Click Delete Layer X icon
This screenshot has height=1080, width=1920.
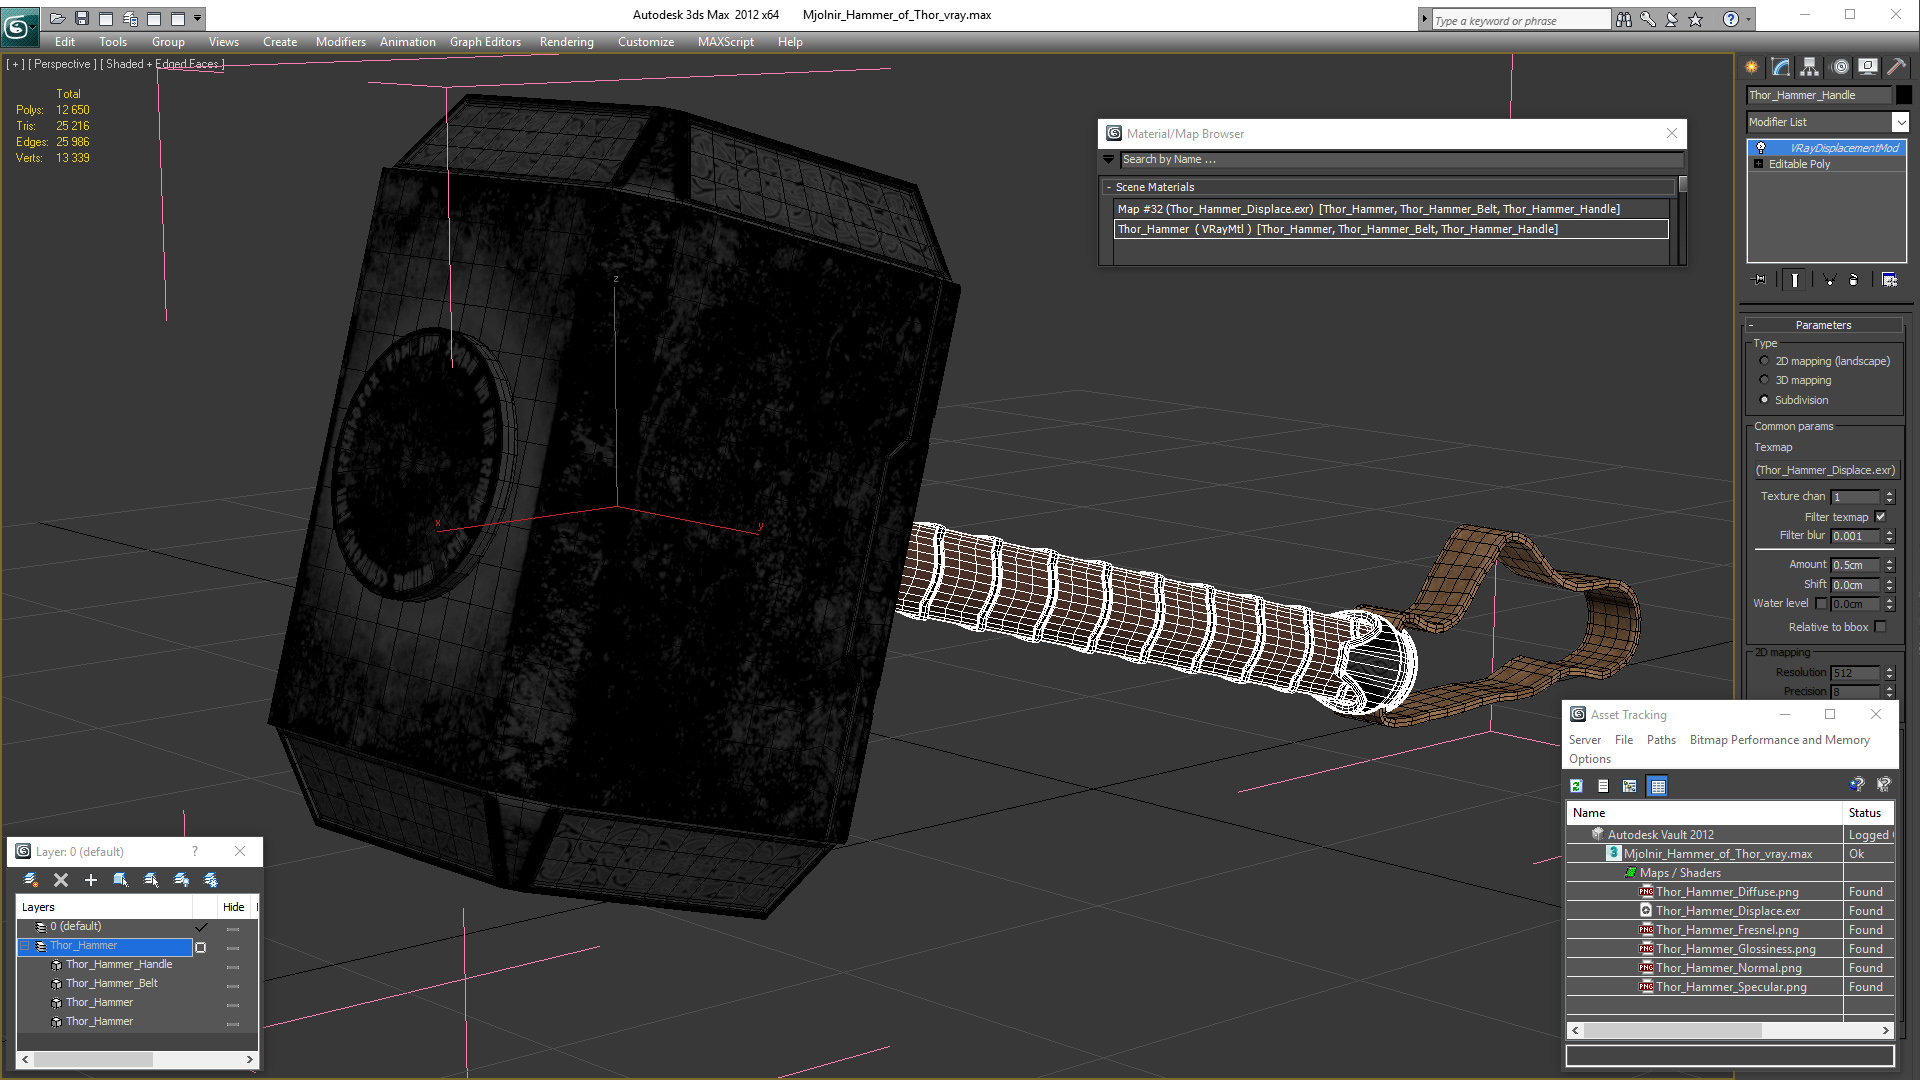(x=61, y=880)
